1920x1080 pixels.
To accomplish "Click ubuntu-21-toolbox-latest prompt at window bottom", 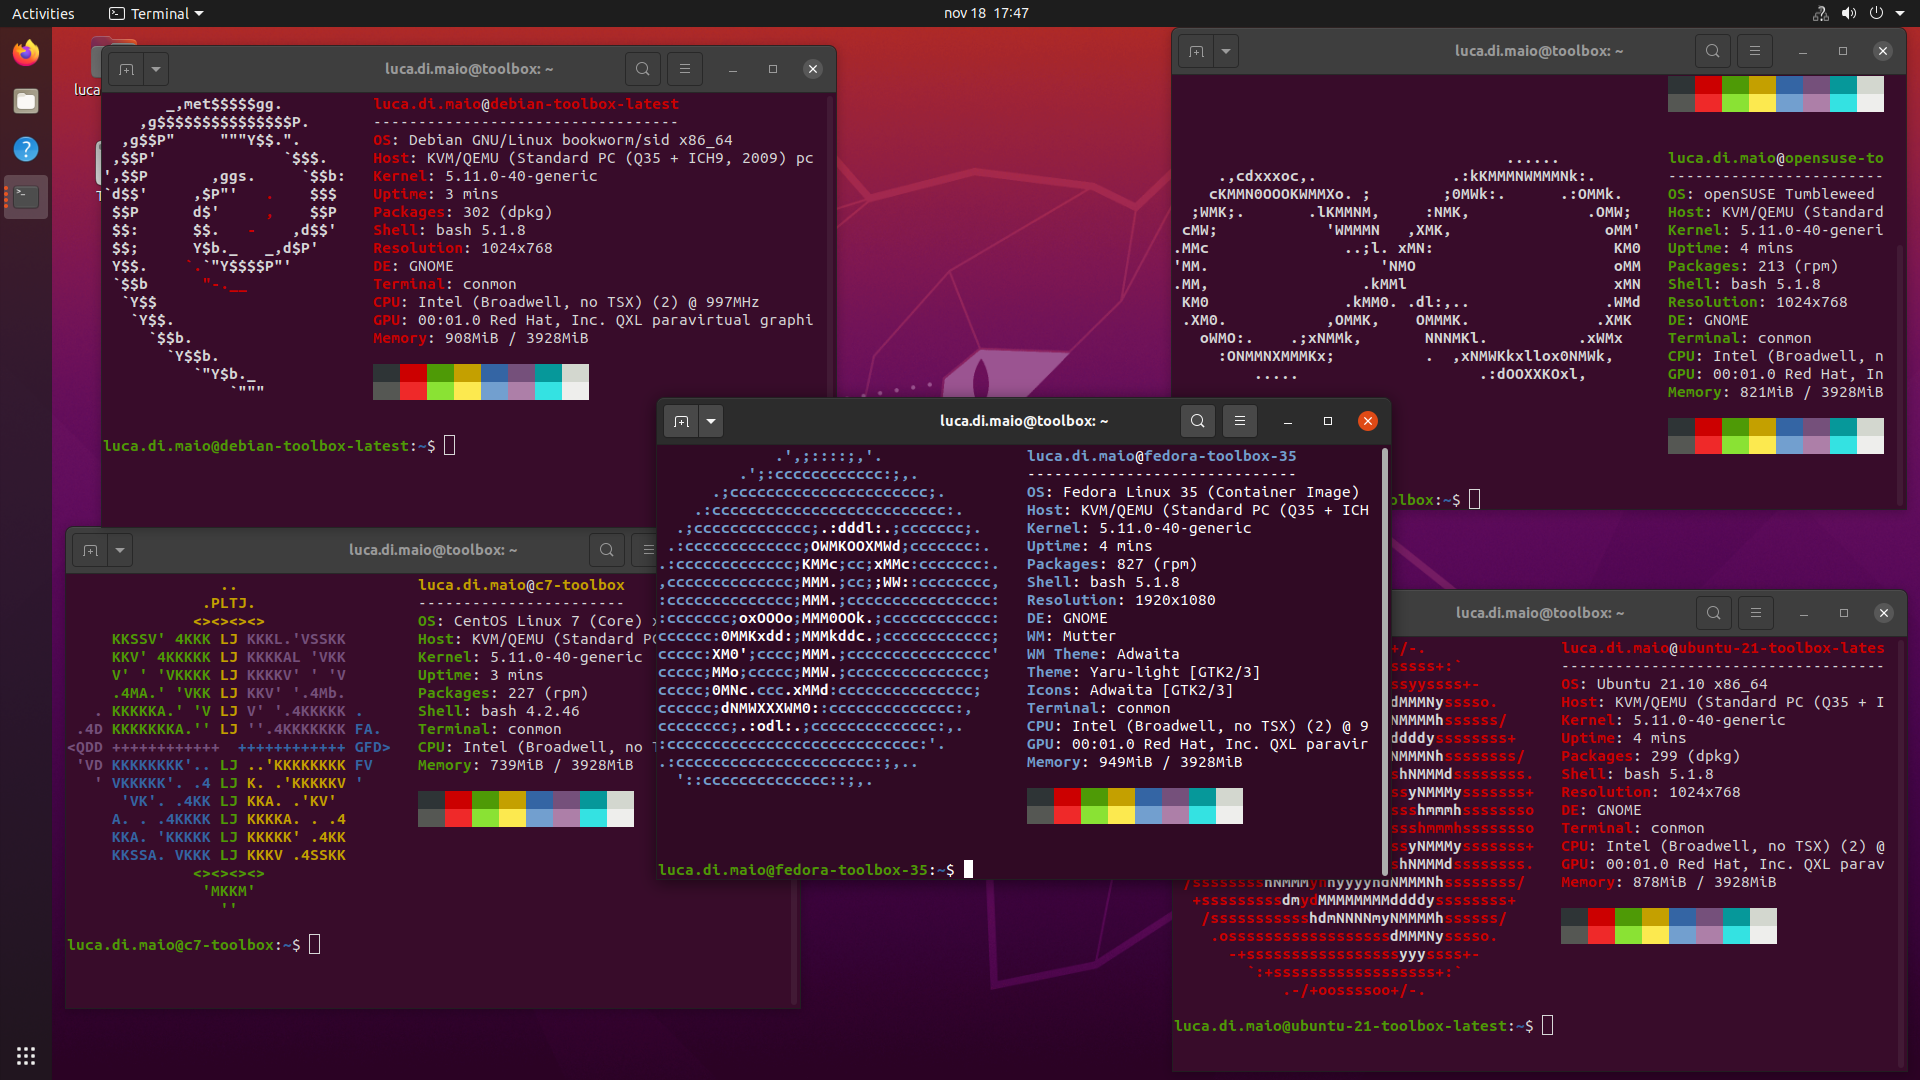I will (1364, 1026).
